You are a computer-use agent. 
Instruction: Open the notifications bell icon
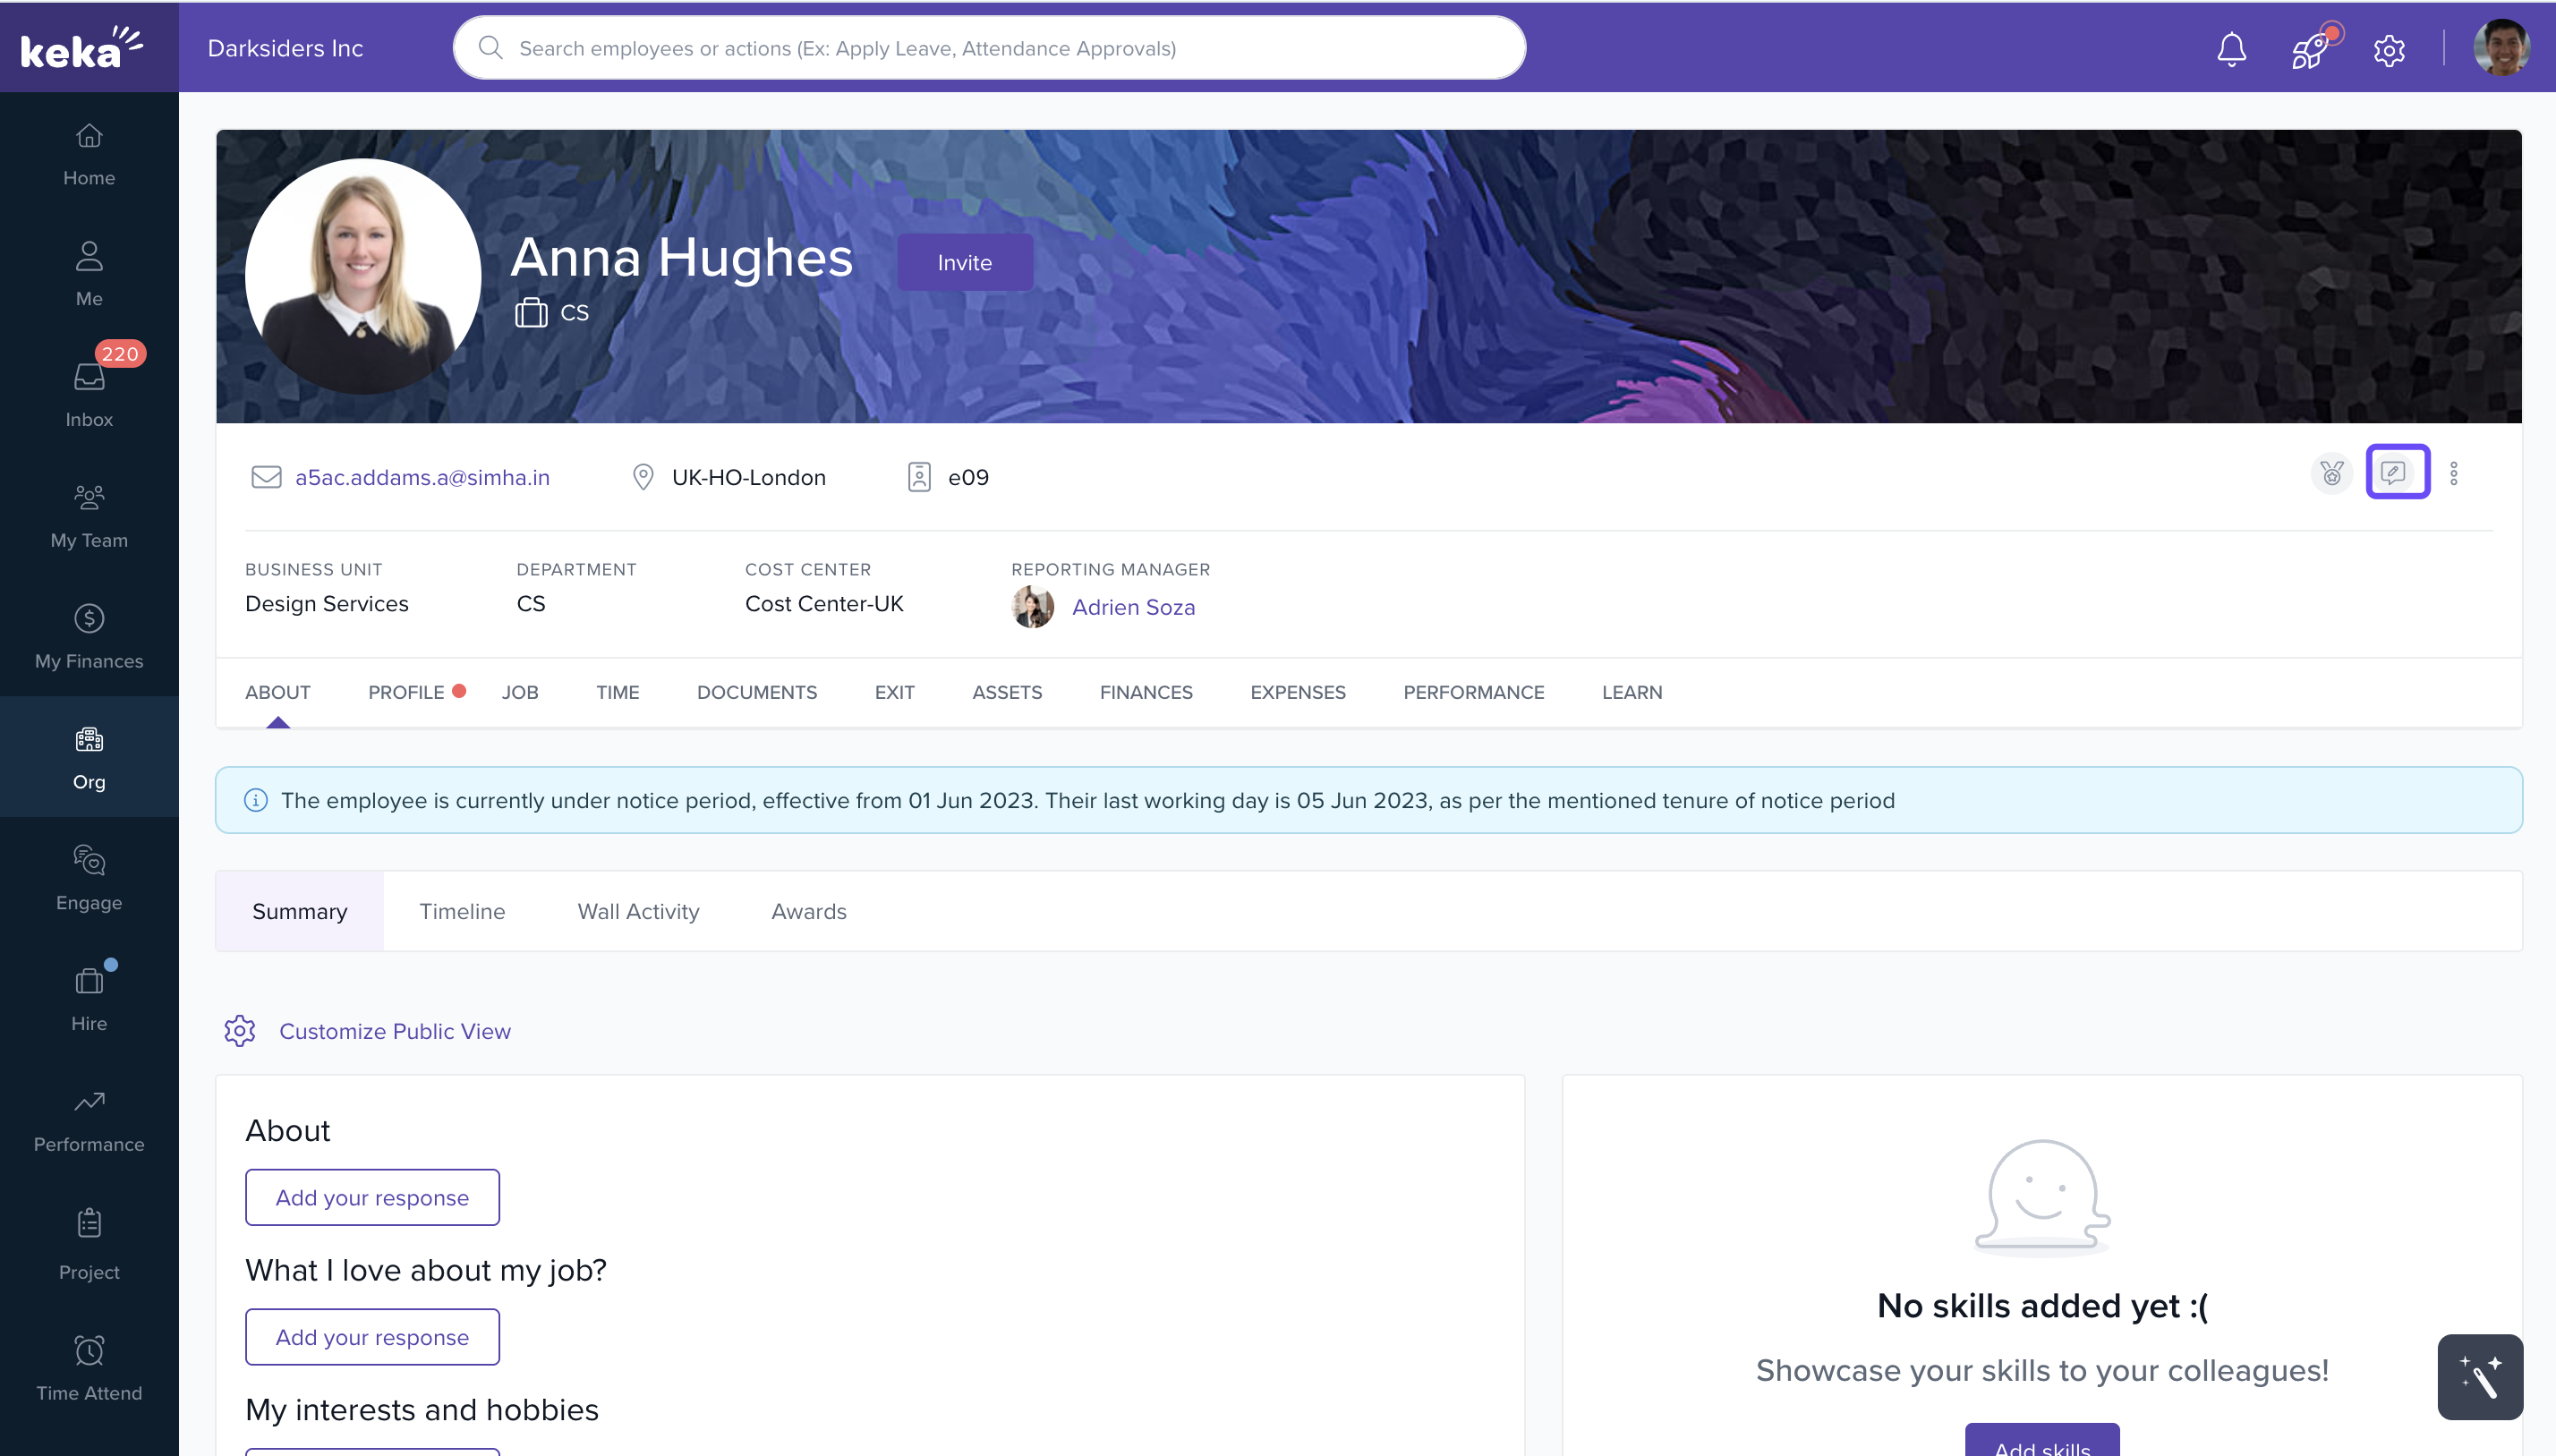pos(2231,49)
